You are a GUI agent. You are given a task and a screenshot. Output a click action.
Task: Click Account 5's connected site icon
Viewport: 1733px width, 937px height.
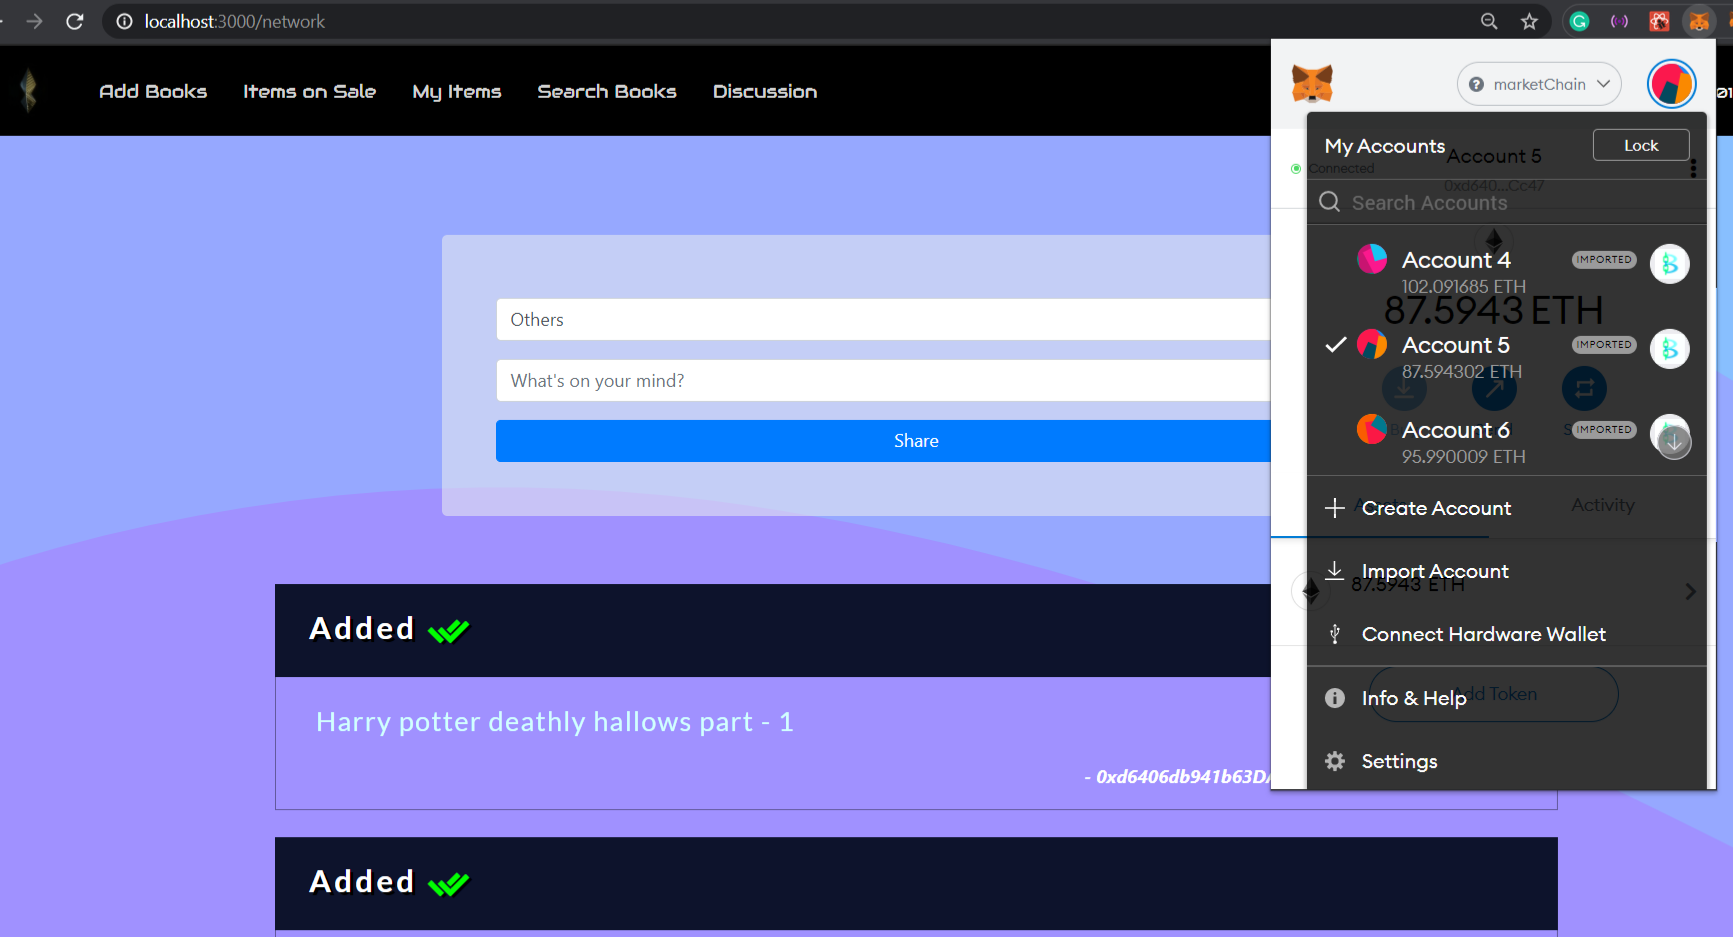point(1669,349)
